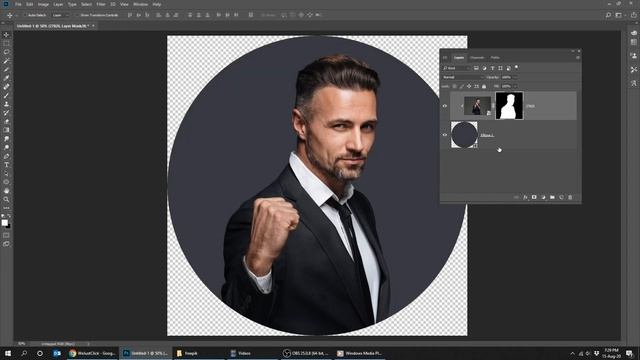
Task: Click the Change Screen Mode icon
Action: tap(6, 244)
